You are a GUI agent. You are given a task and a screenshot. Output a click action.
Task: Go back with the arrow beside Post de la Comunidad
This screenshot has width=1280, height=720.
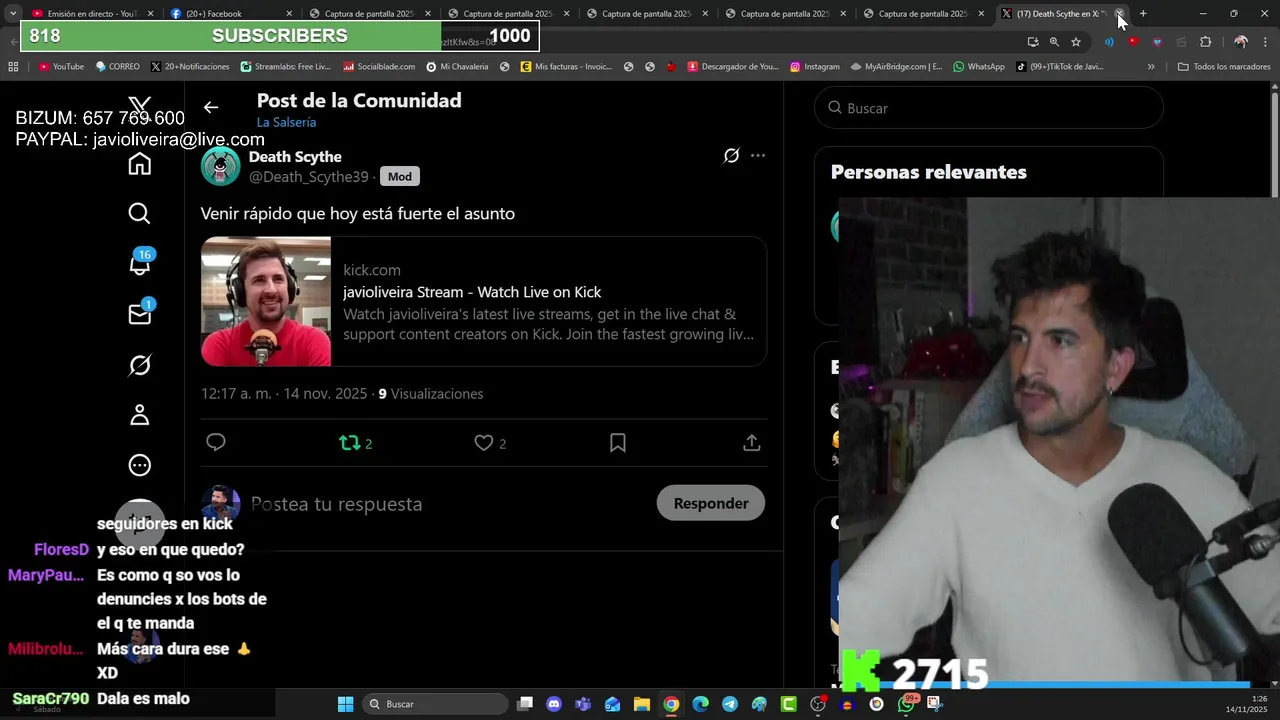pyautogui.click(x=210, y=107)
